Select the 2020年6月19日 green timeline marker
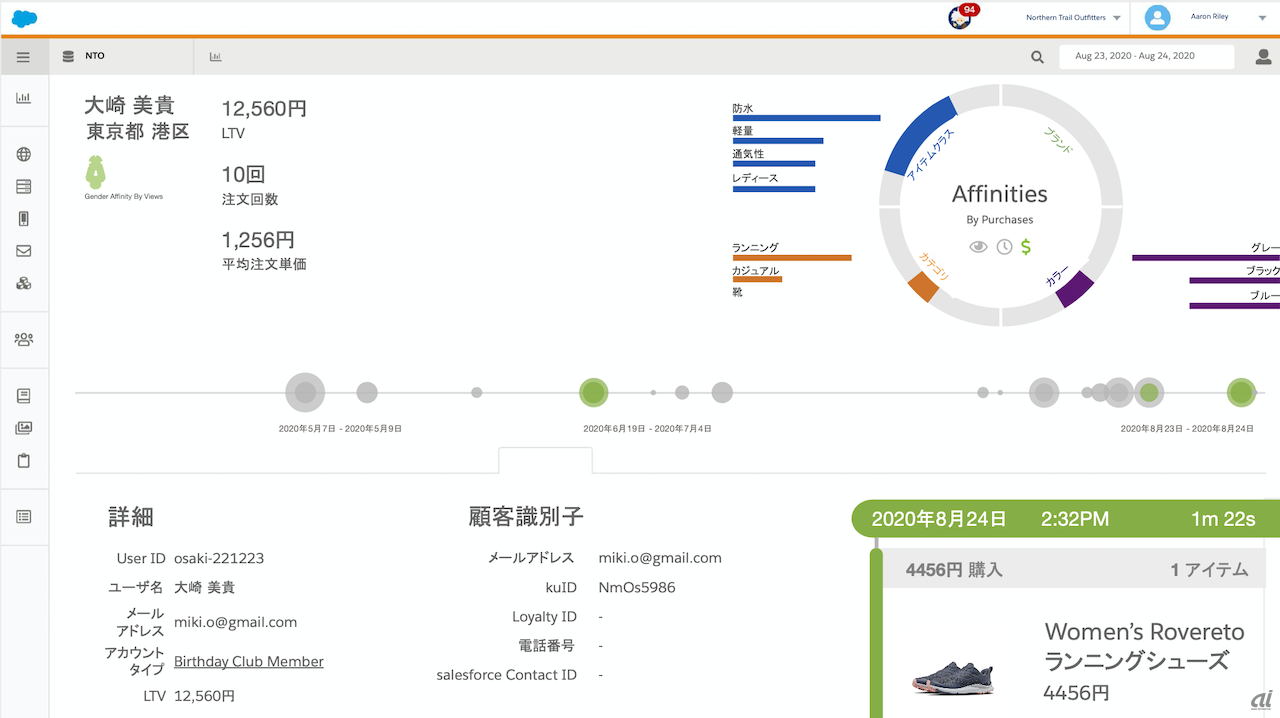 tap(594, 392)
